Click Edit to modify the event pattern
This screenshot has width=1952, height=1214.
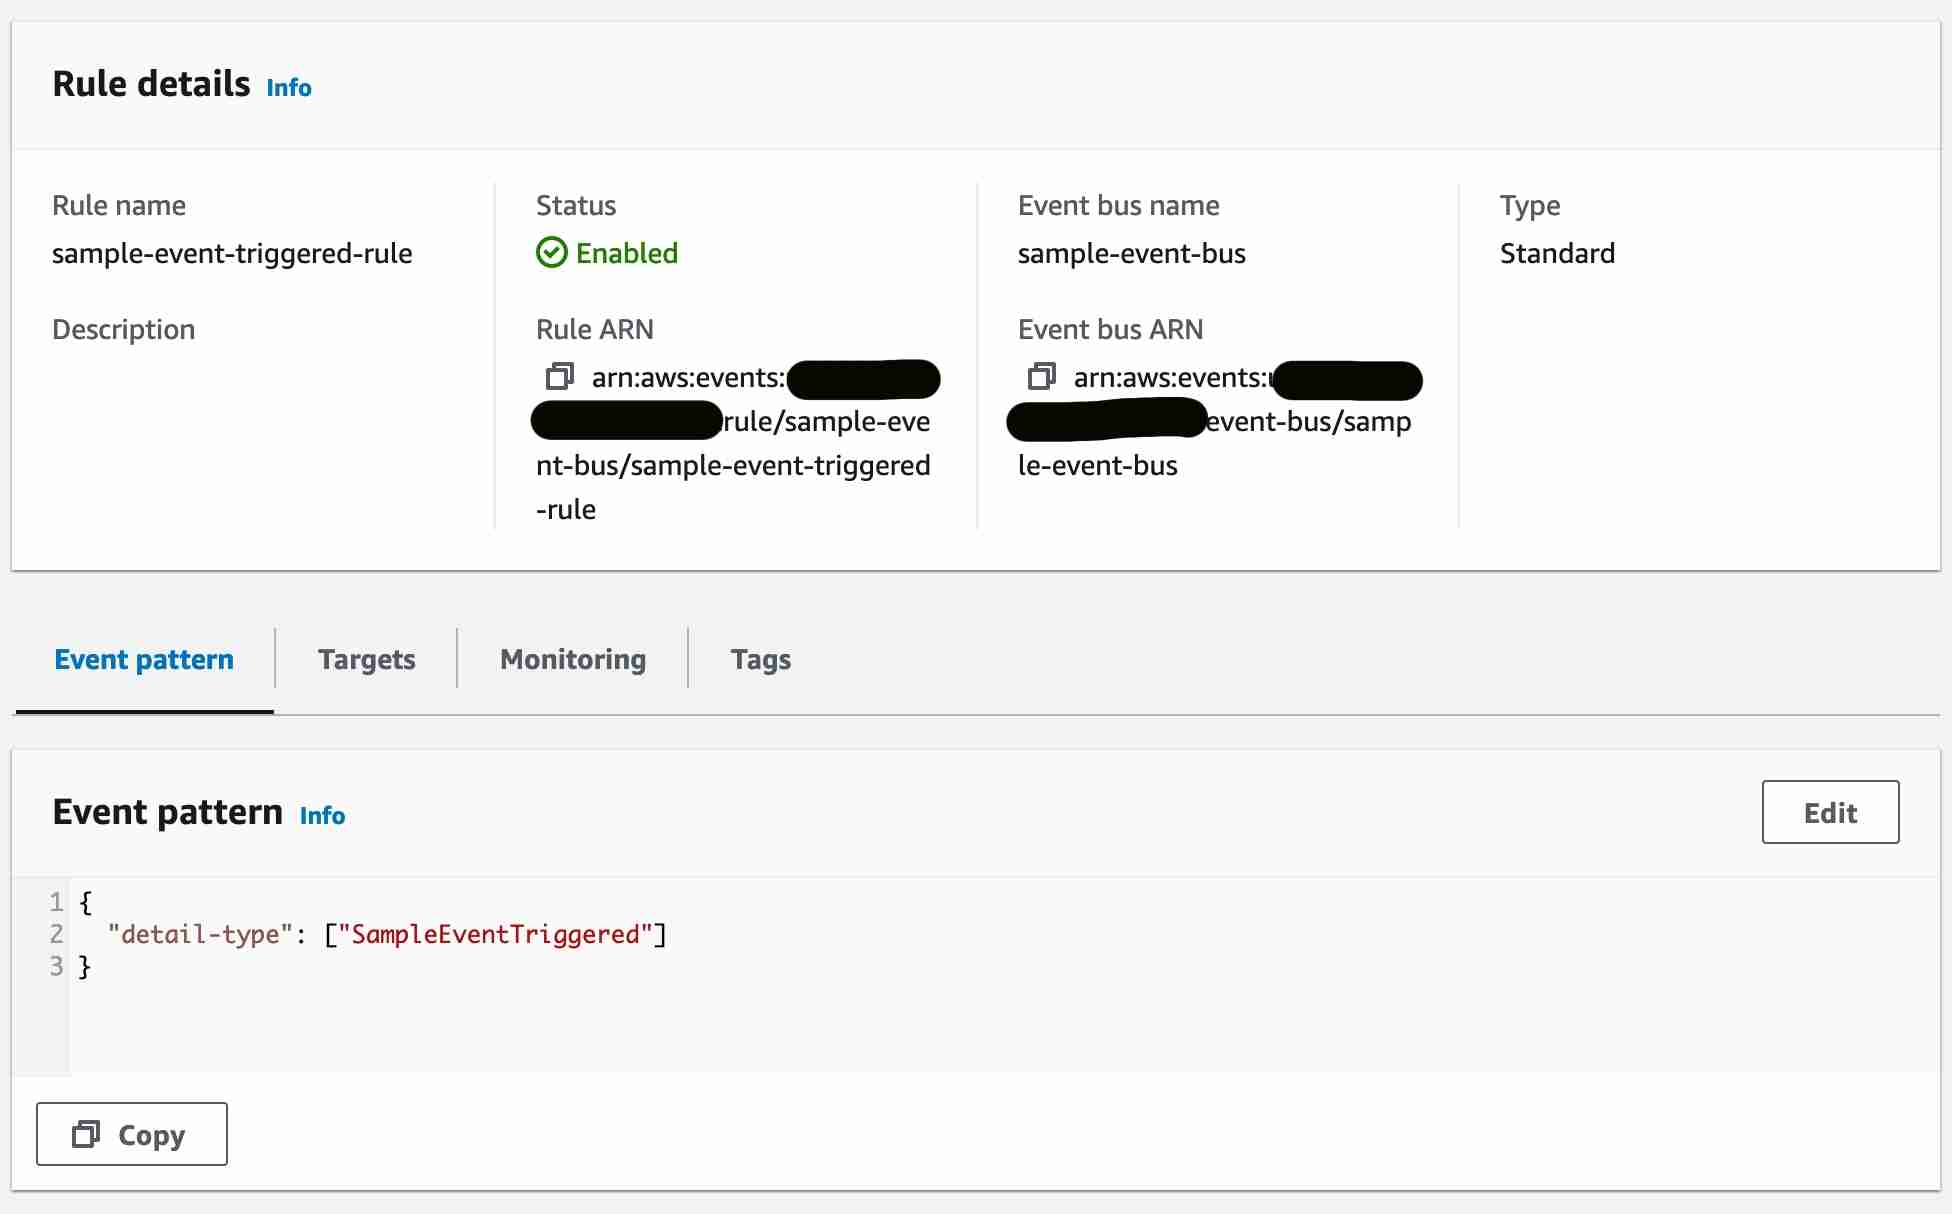pos(1830,812)
